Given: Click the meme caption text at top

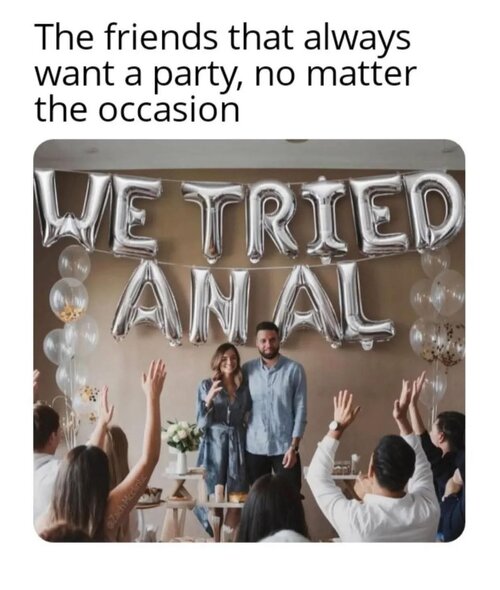Looking at the screenshot, I should click(x=226, y=73).
